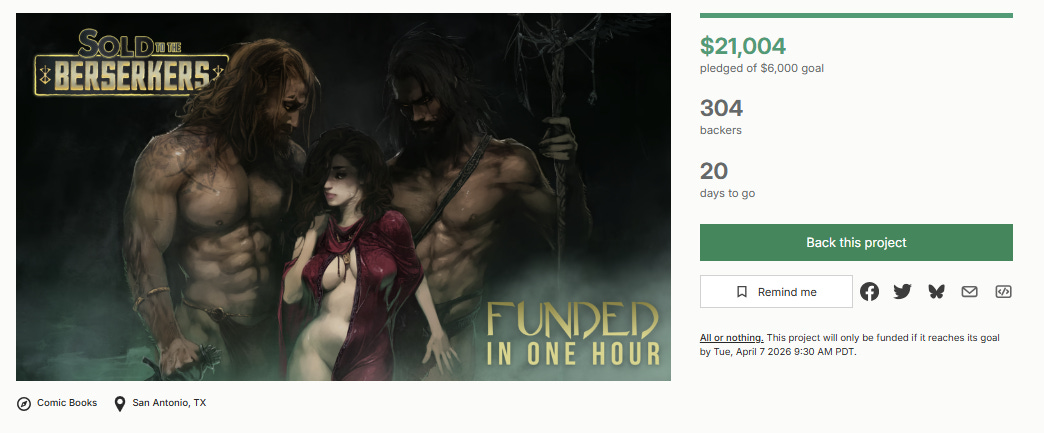Click the bookmark icon in Remind me
Screen dimensions: 1044x433
(742, 292)
